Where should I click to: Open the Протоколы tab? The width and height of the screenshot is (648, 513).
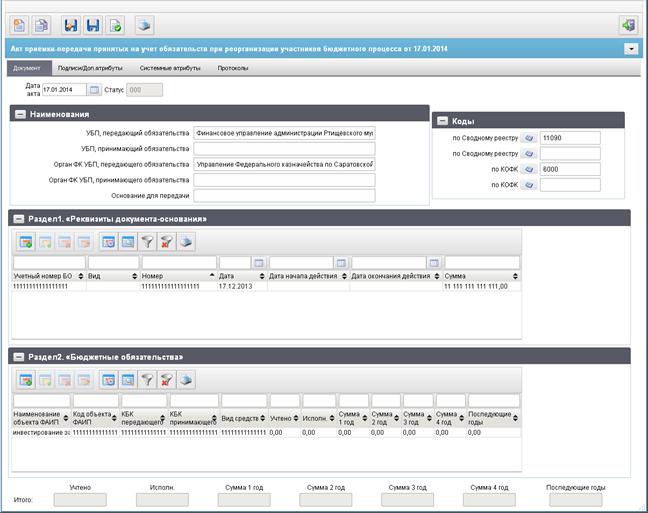tap(233, 68)
